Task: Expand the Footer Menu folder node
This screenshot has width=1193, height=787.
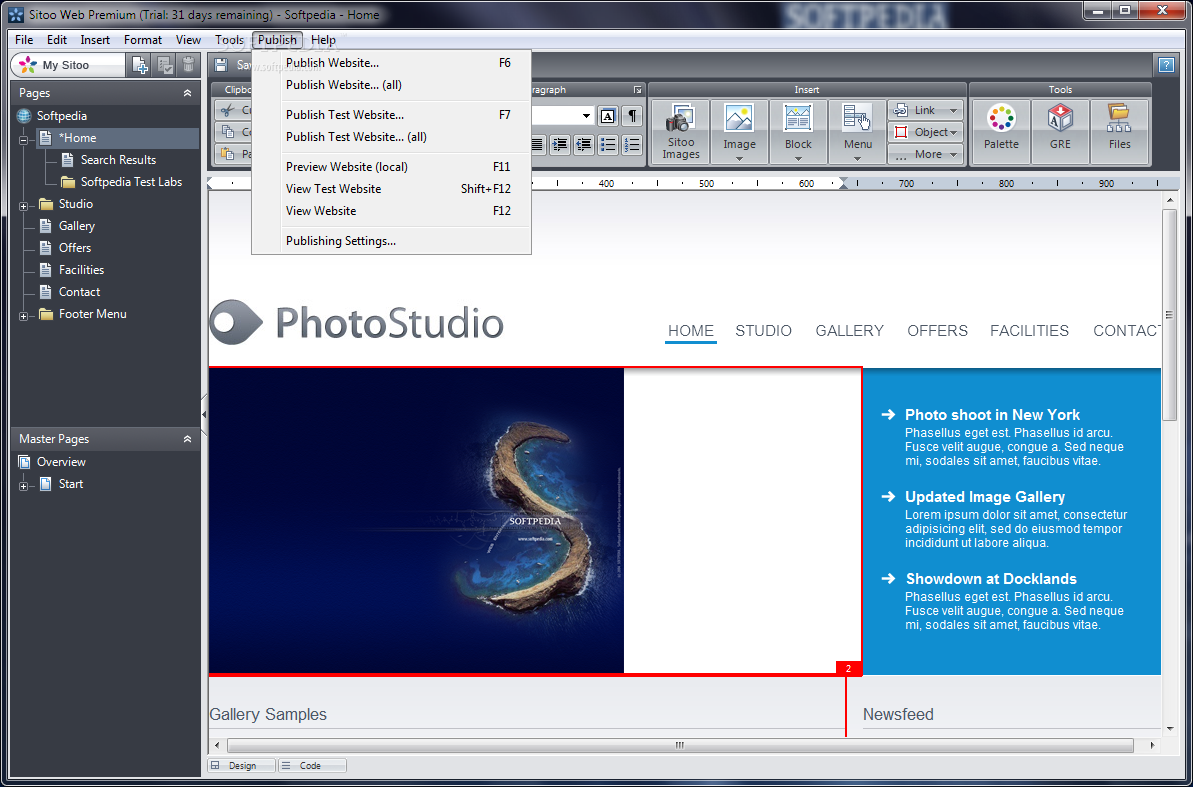Action: pos(24,316)
